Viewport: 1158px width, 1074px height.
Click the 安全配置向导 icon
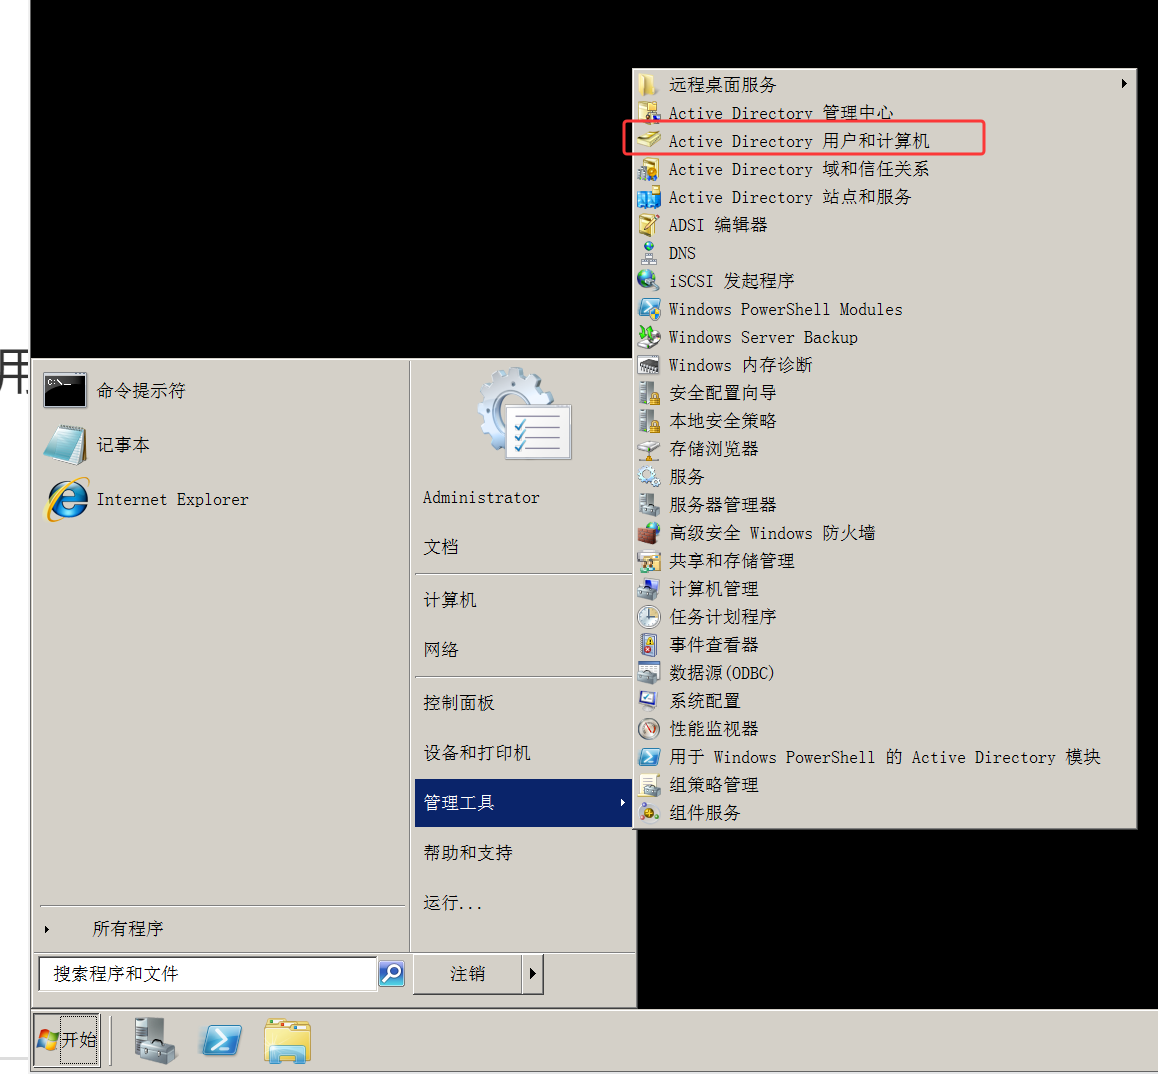pos(649,393)
